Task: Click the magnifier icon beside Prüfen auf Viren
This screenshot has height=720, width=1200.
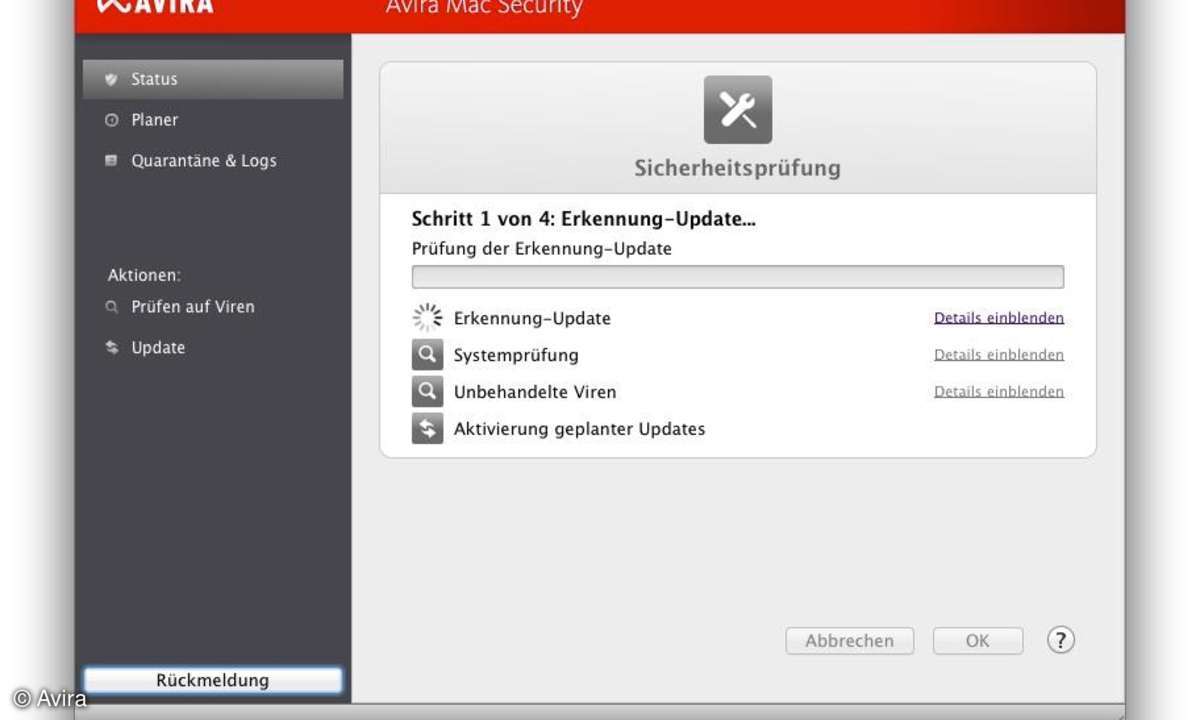Action: pos(111,307)
